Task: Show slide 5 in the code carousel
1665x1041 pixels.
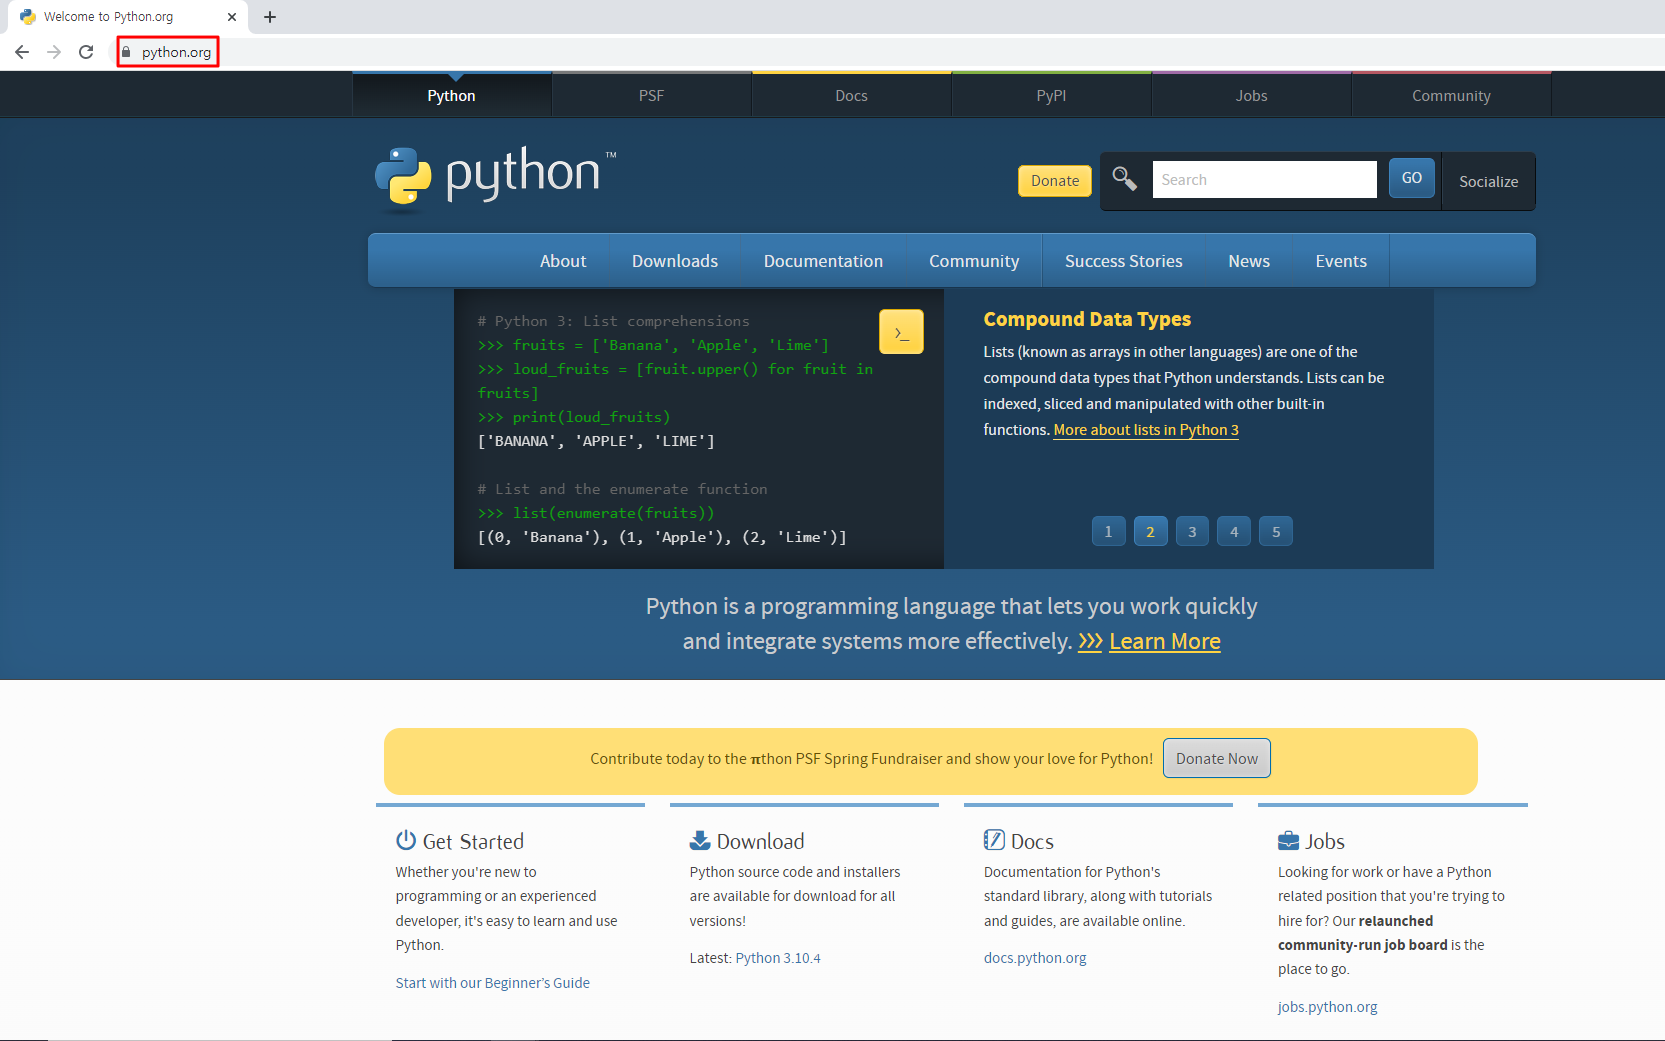Action: (1276, 532)
